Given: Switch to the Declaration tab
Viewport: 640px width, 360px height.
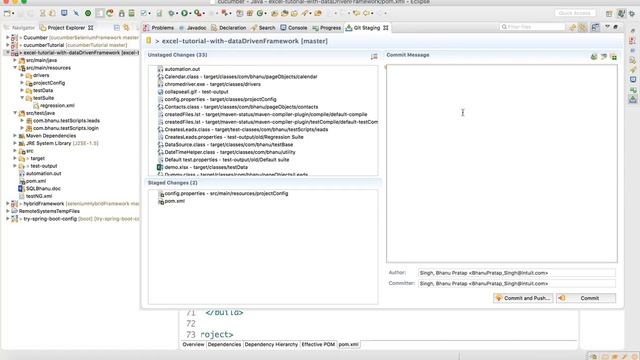Looking at the screenshot, I should coord(229,28).
